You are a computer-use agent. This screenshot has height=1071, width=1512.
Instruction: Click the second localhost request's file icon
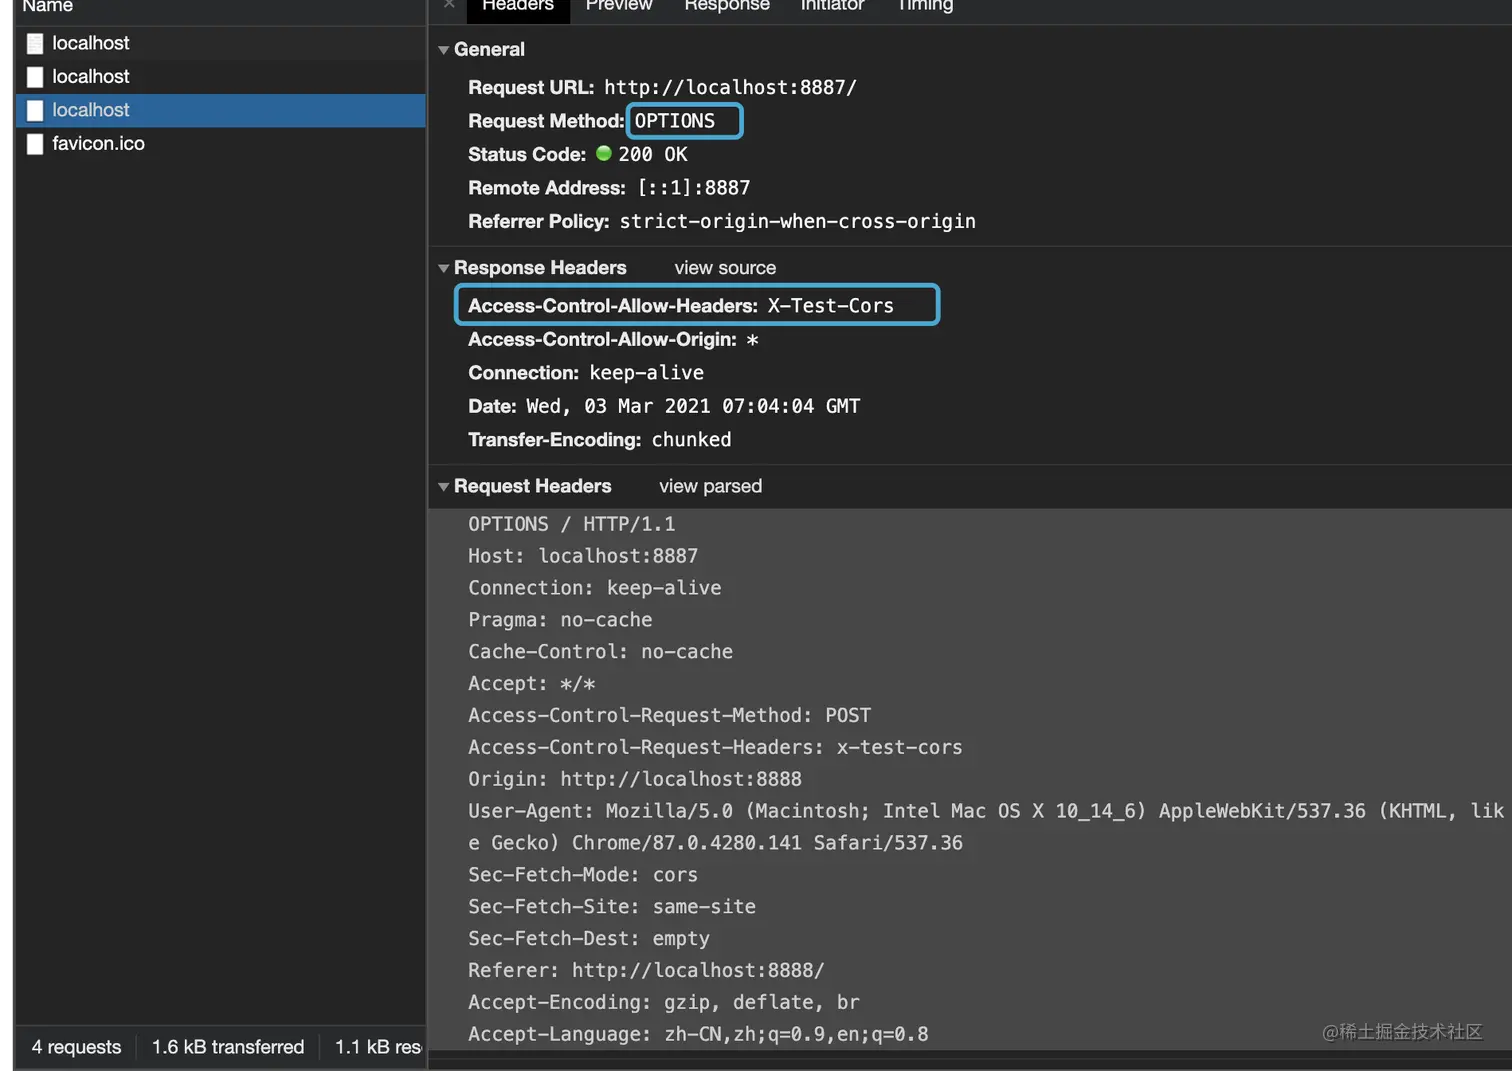coord(35,77)
